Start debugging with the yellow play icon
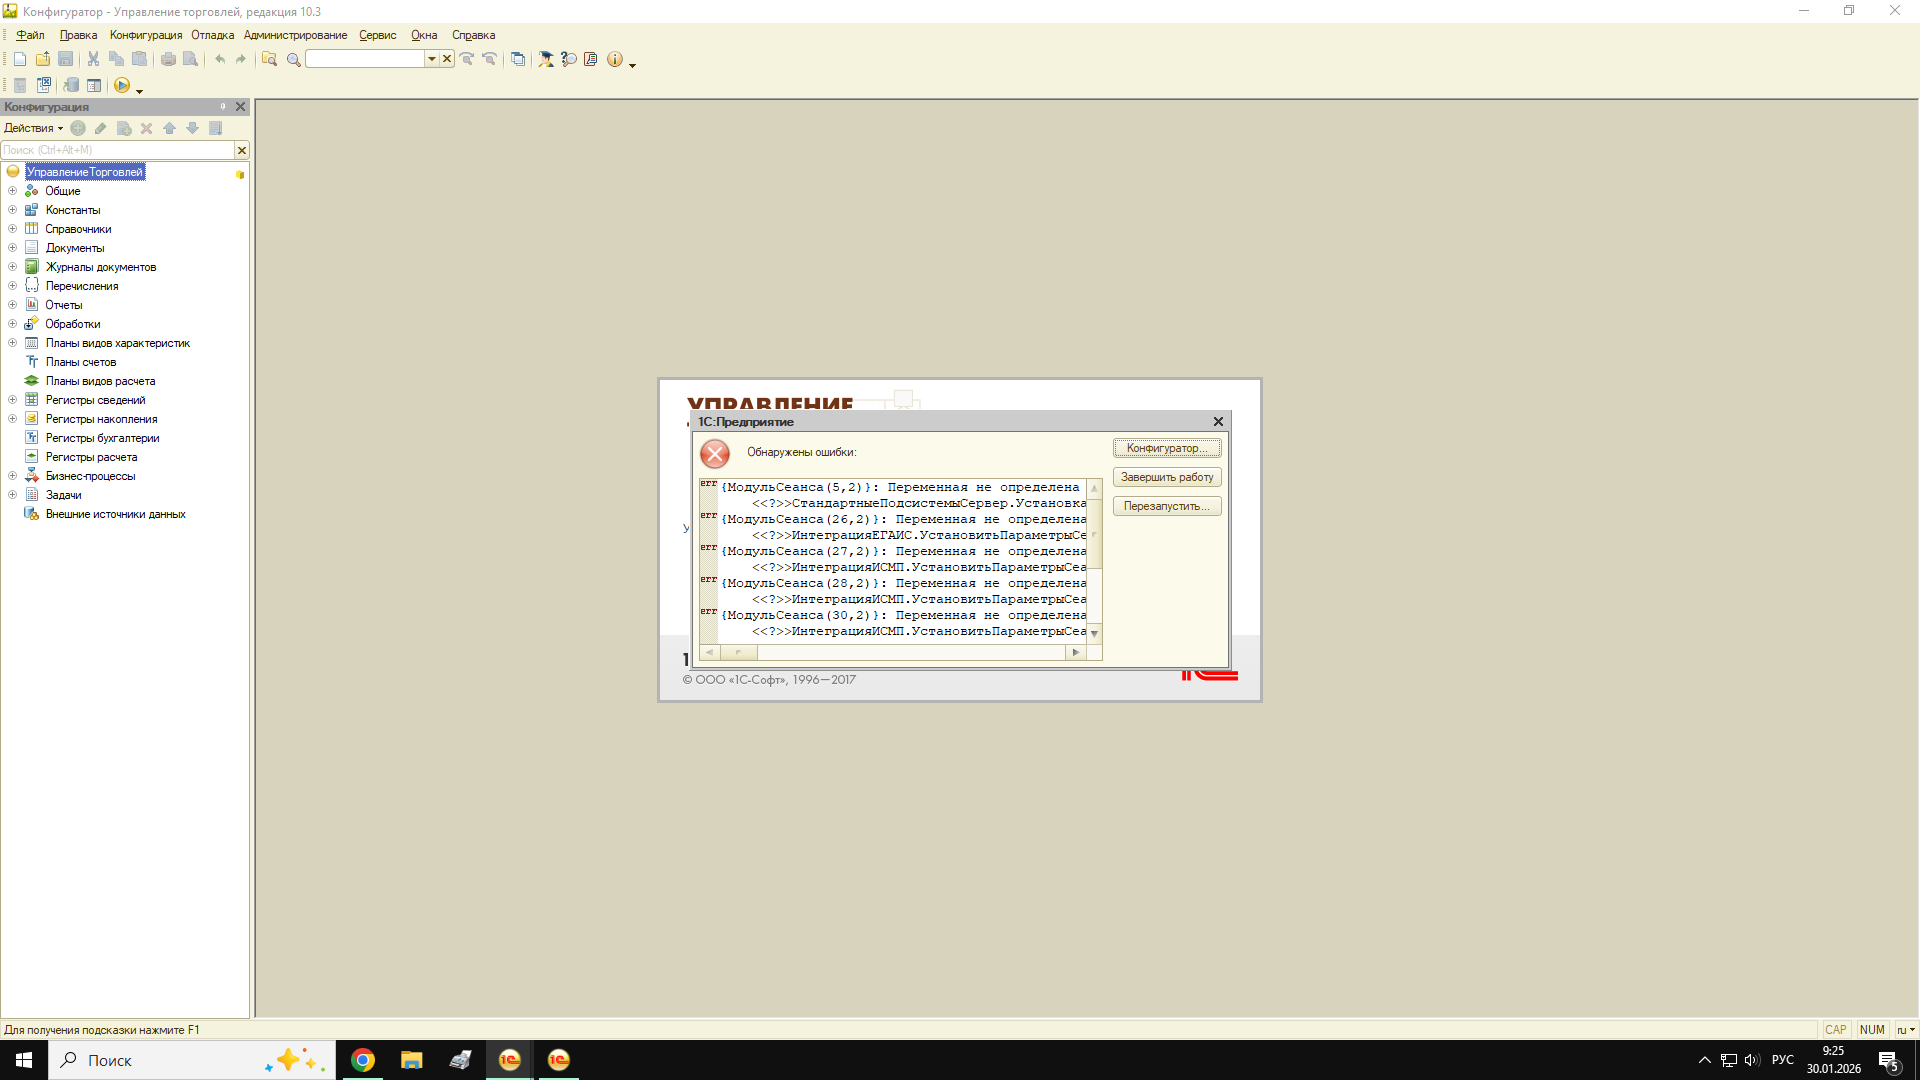 click(x=122, y=86)
